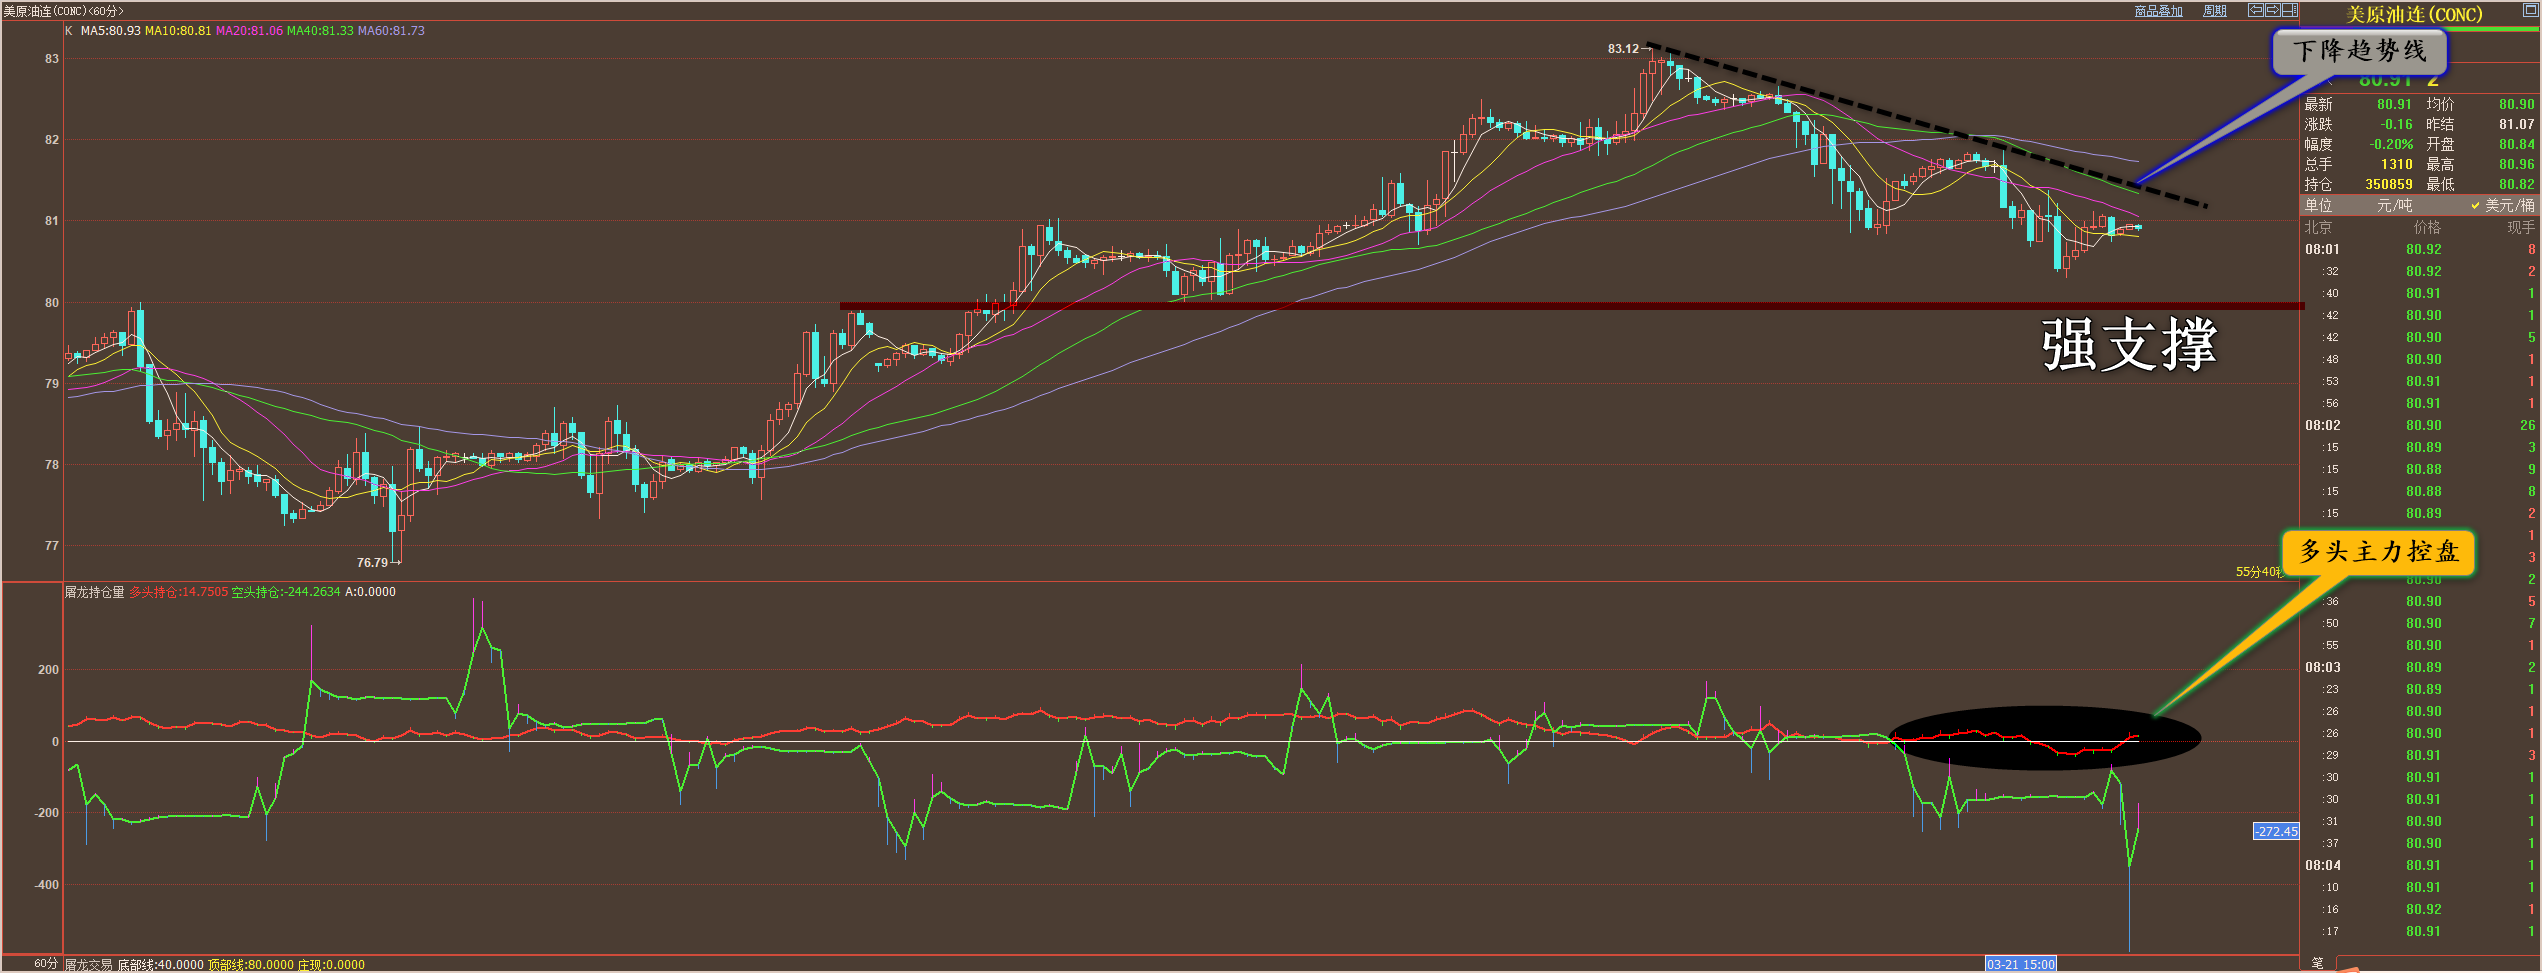Select the 08:01 tick row

pyautogui.click(x=2420, y=249)
